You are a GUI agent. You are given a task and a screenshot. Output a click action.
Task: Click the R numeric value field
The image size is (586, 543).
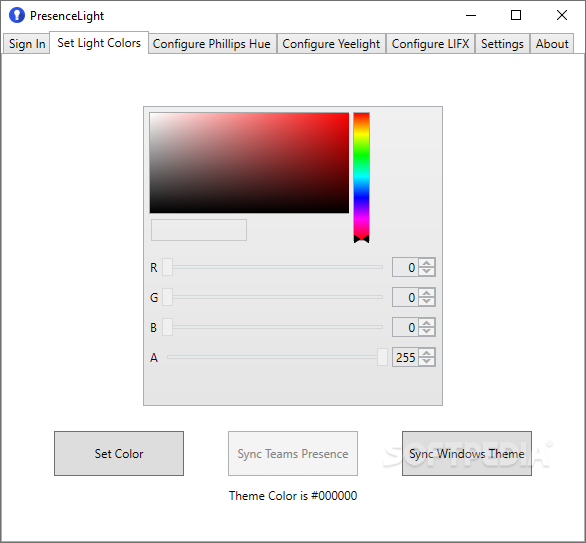click(x=405, y=267)
